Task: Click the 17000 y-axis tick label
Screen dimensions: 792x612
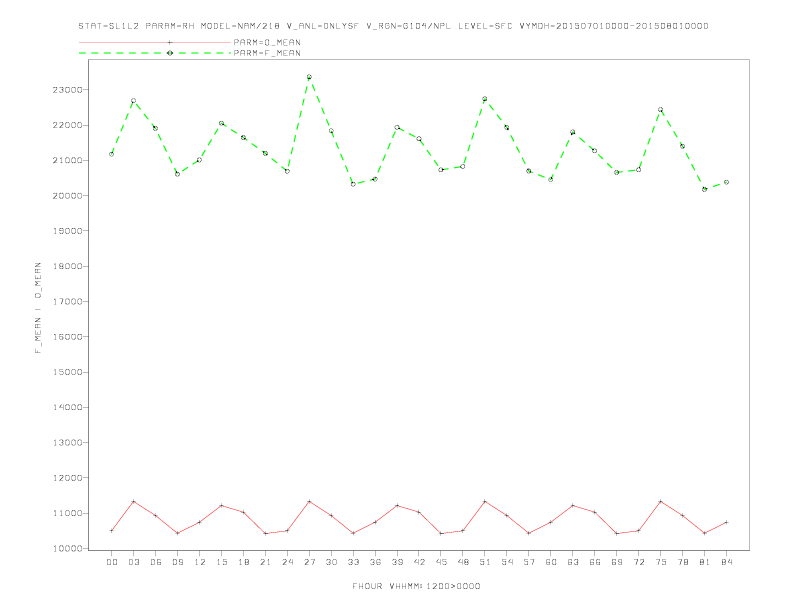Action: coord(68,301)
